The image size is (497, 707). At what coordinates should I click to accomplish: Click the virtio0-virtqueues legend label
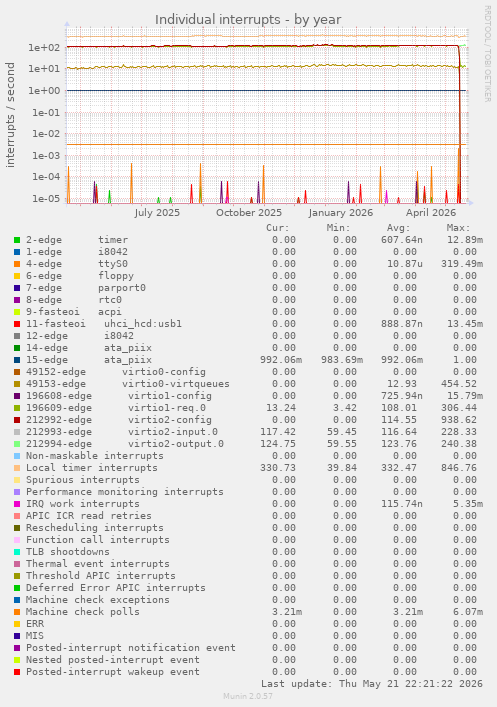(x=175, y=384)
